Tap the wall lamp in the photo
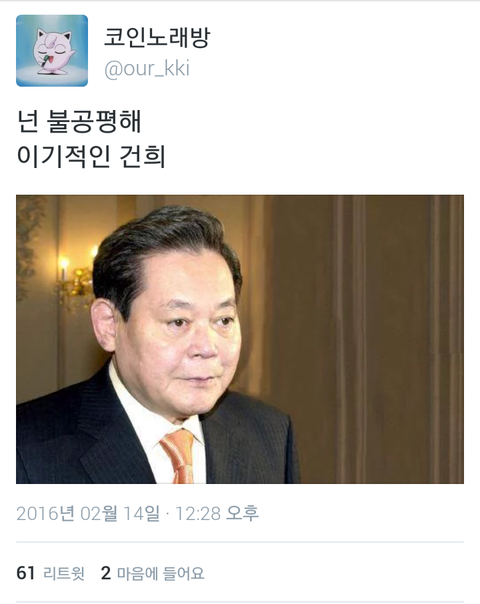This screenshot has width=480, height=604. tap(77, 279)
